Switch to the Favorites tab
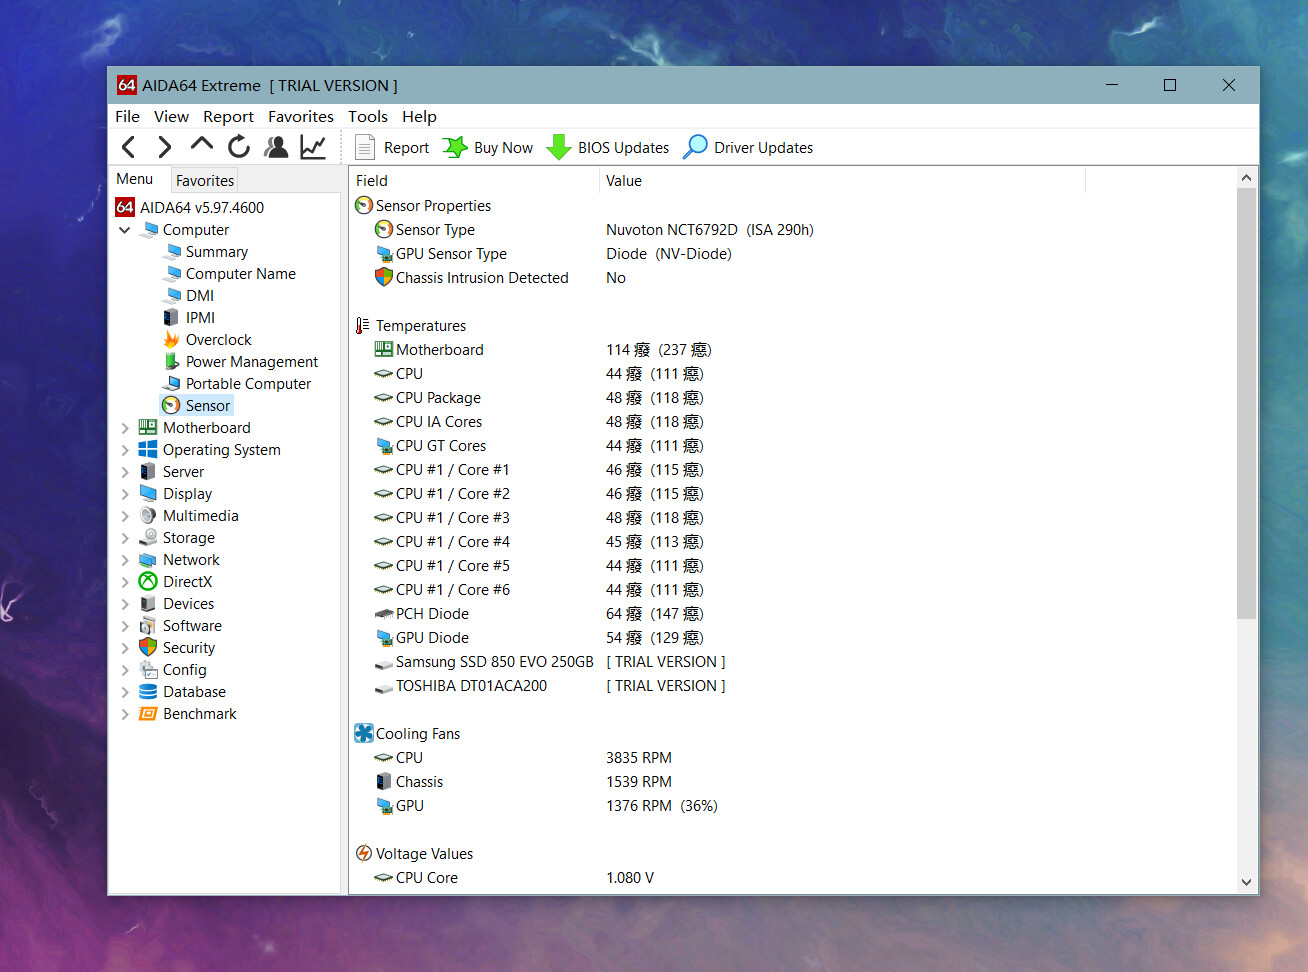Image resolution: width=1308 pixels, height=972 pixels. point(205,181)
